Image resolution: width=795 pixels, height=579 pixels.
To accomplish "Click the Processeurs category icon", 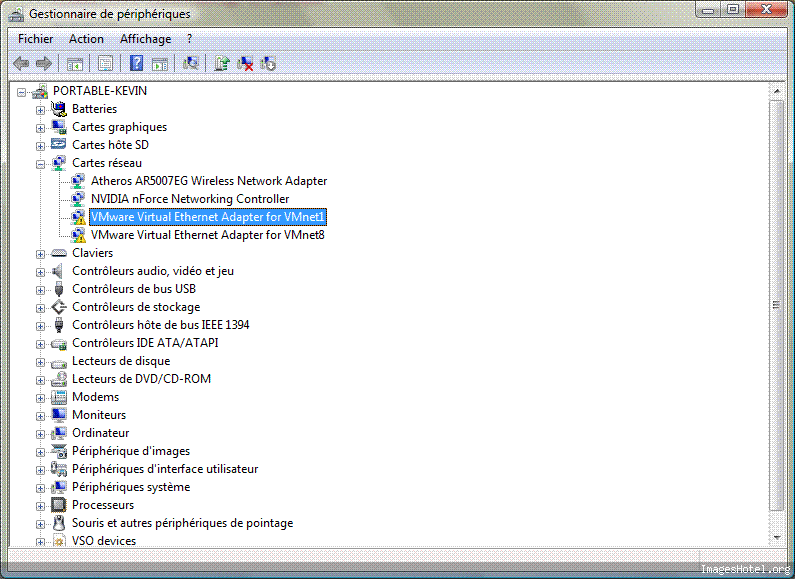I will coord(59,504).
